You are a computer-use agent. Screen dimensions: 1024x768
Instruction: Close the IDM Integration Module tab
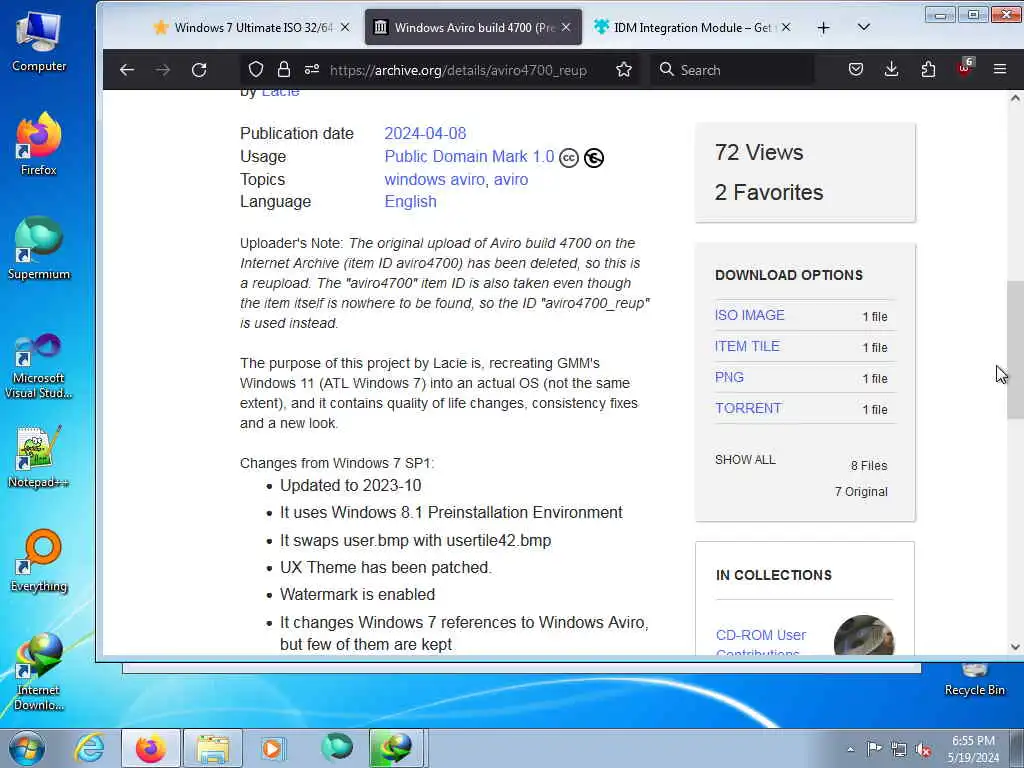tap(786, 27)
